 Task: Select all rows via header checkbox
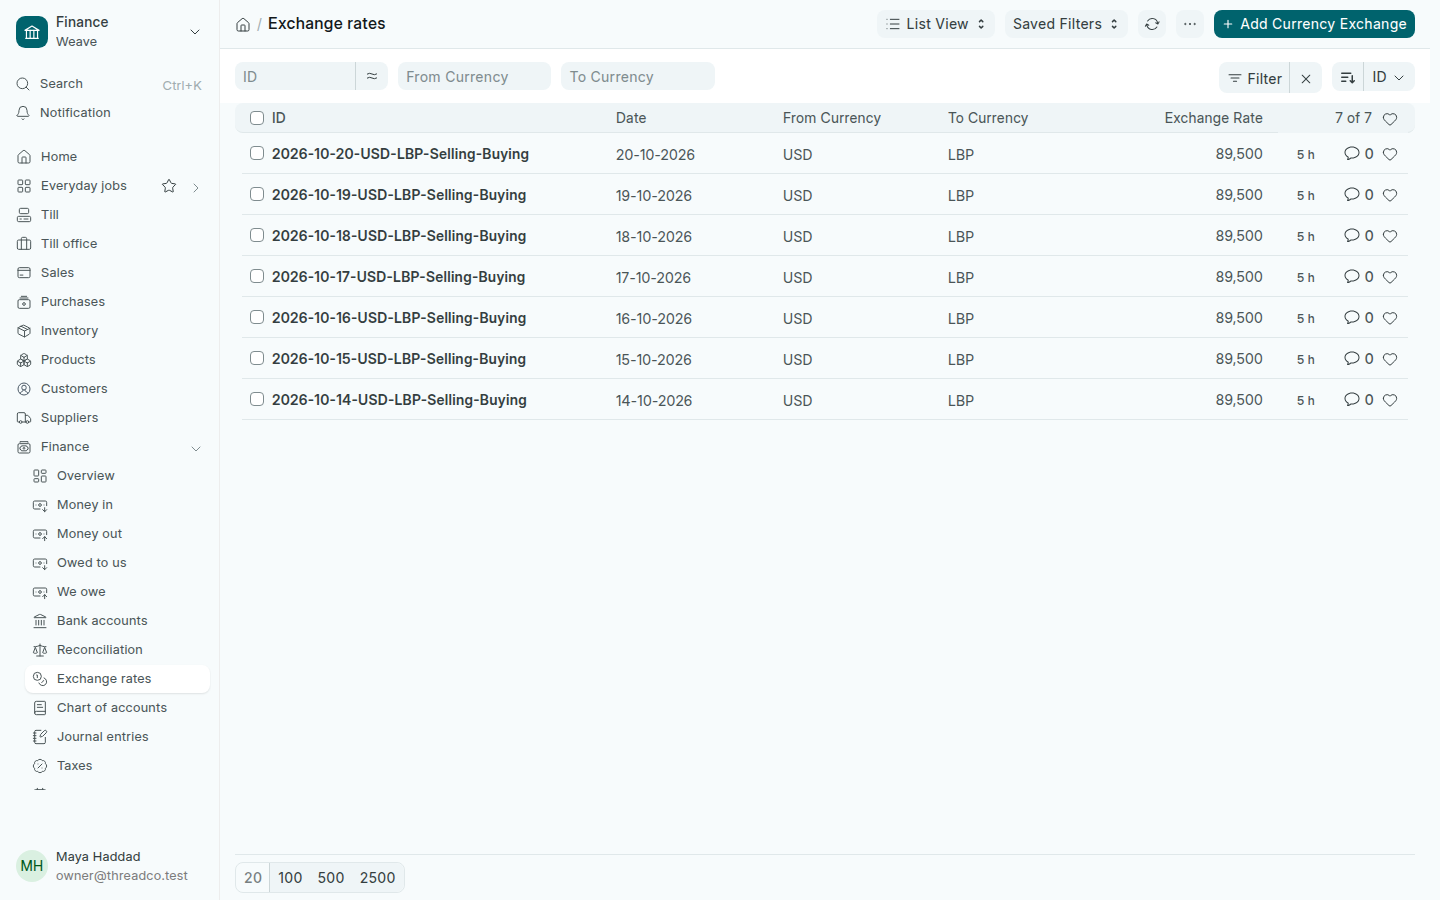[x=257, y=118]
